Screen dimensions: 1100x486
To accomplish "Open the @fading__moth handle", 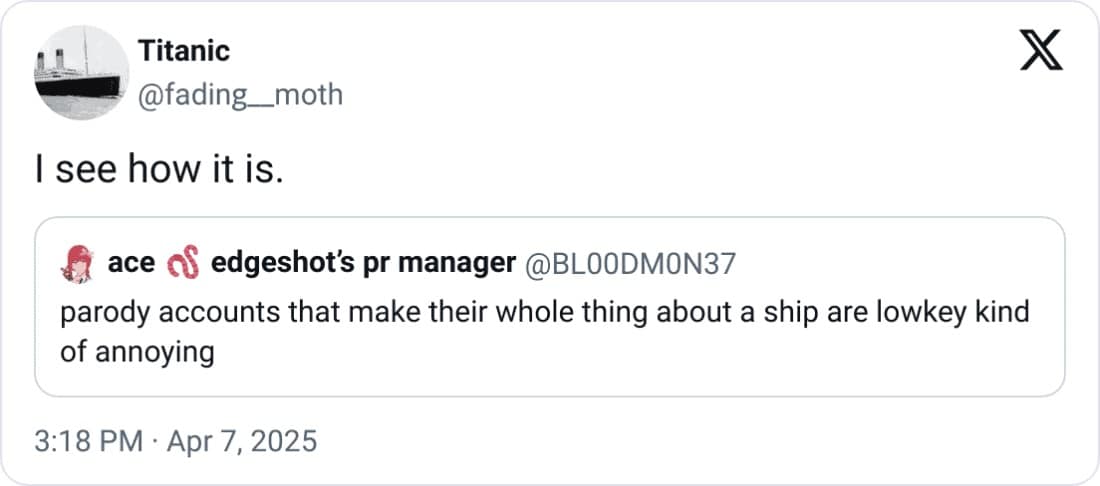I will [242, 95].
